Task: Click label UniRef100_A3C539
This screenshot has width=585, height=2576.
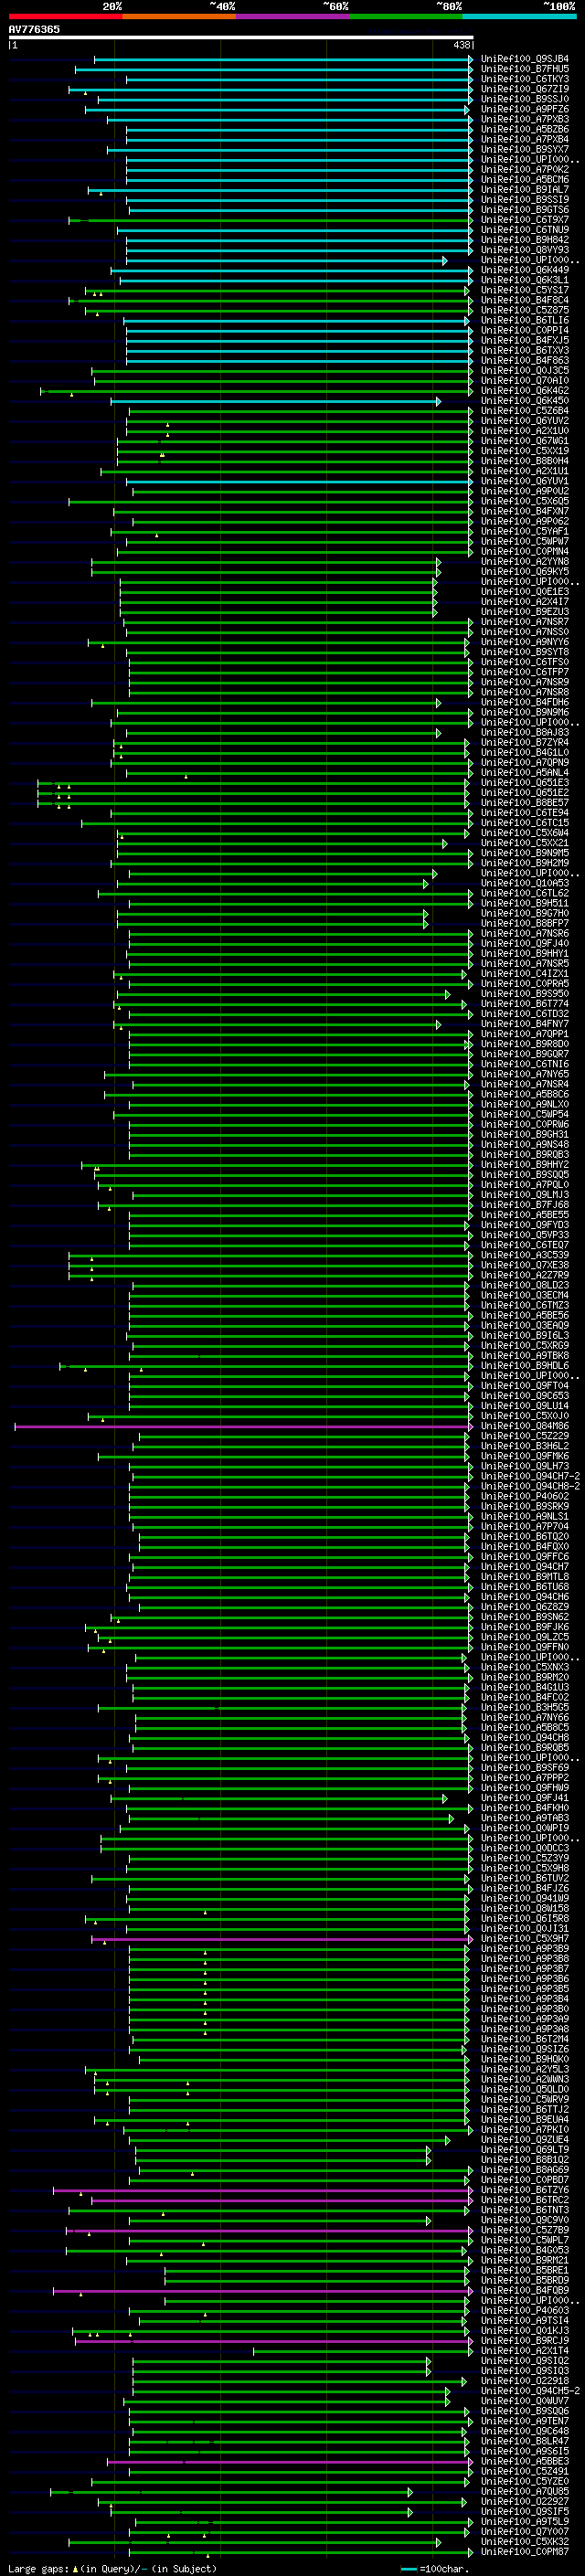Action: click(525, 1255)
